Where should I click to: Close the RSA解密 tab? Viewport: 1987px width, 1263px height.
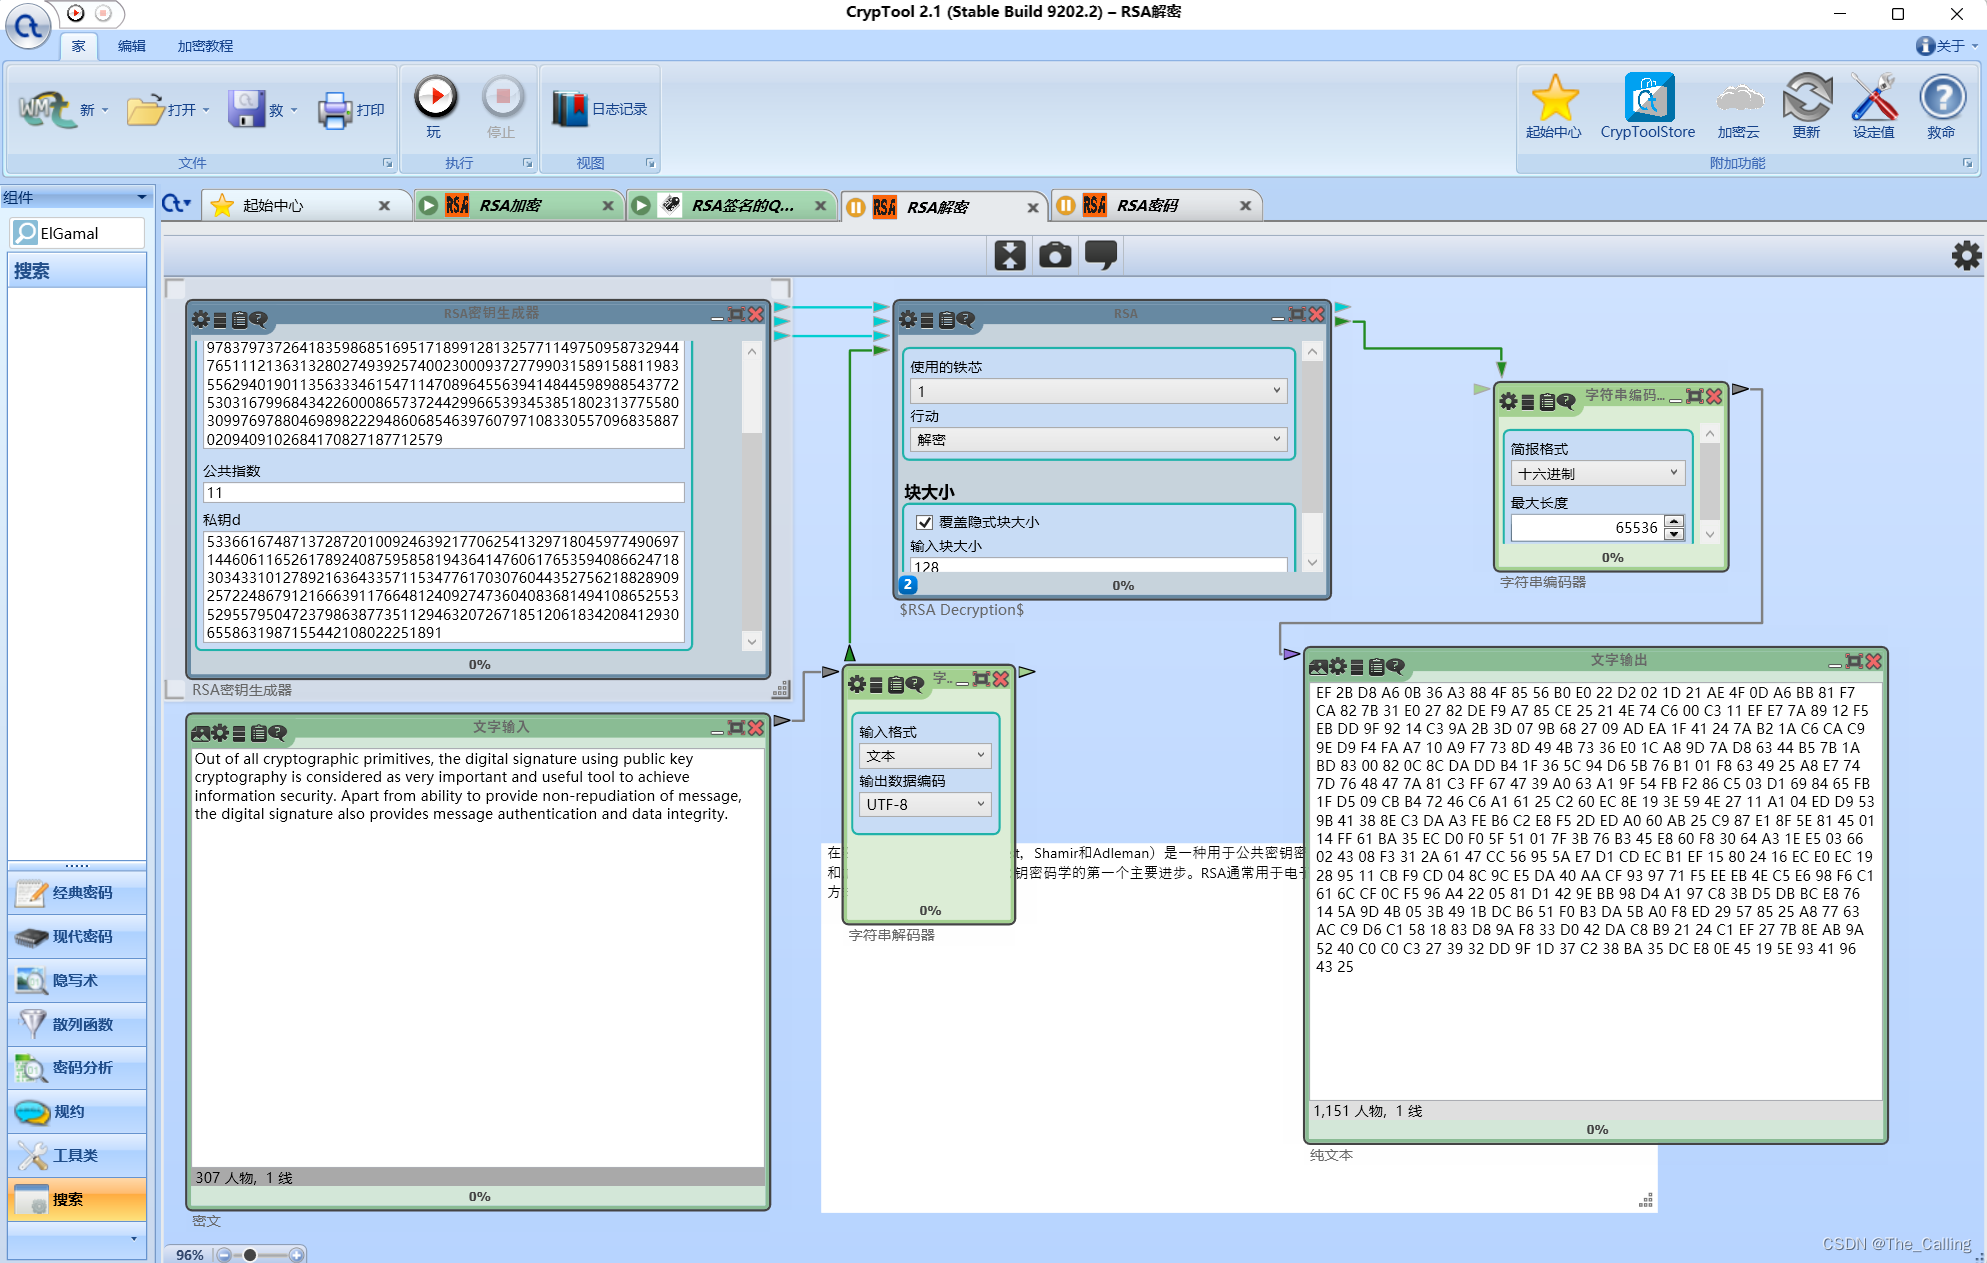[x=1033, y=207]
